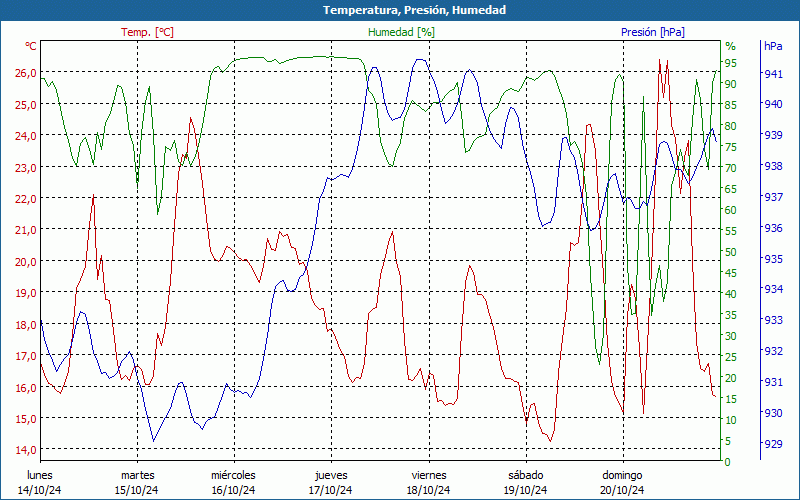Screen dimensions: 800x500
Task: Click the 940 hPa pressure axis value
Action: 773,104
